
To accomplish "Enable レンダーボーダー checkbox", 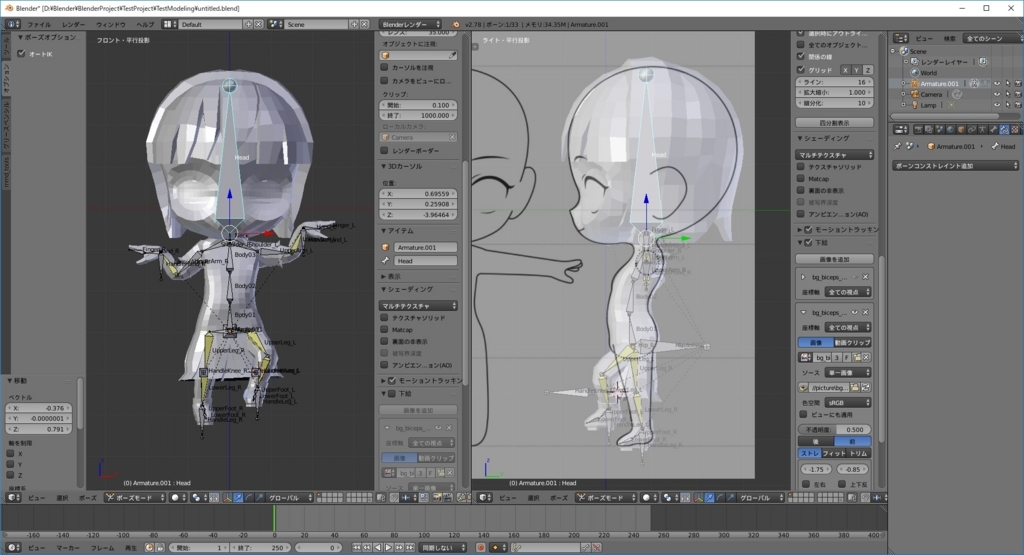I will point(385,150).
